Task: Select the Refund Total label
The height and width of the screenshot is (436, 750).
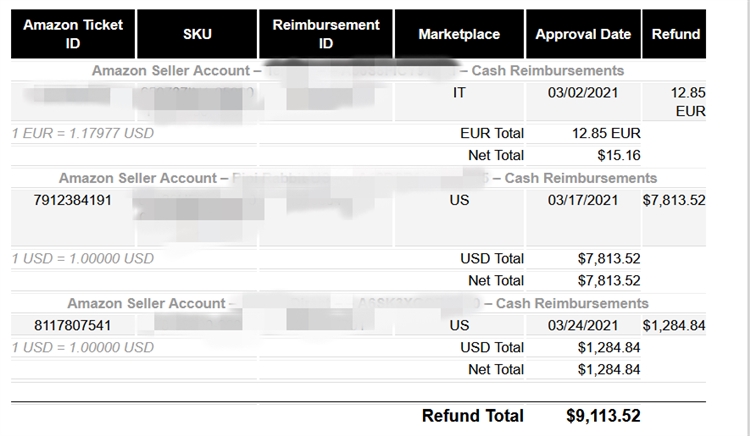Action: tap(472, 415)
